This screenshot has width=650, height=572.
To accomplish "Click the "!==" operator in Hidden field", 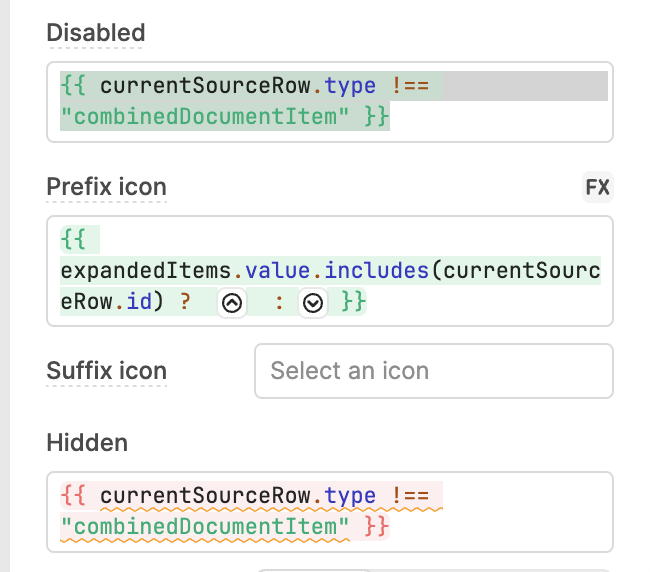I will tap(410, 495).
